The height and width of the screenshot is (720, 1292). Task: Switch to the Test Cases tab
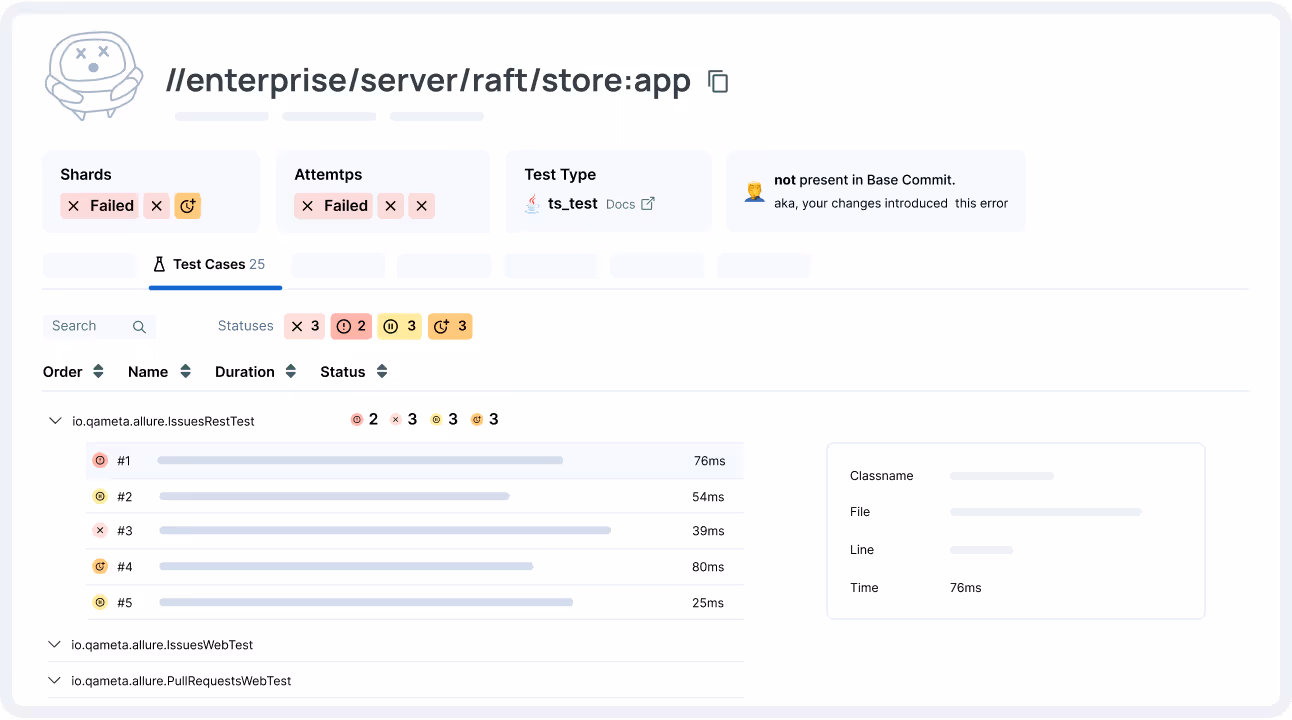tap(212, 264)
